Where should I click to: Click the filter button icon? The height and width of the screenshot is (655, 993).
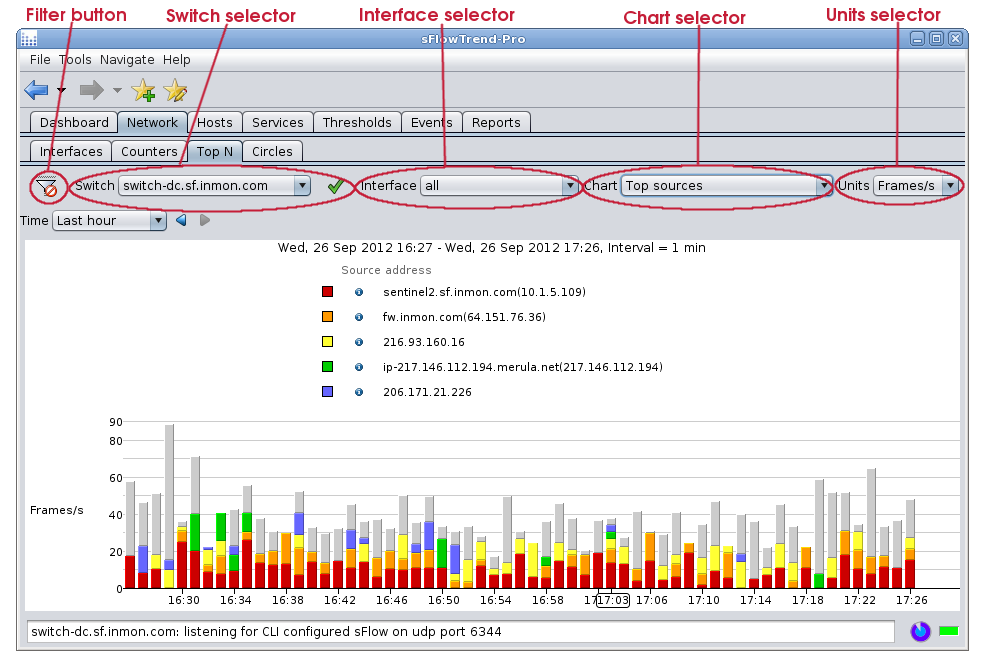47,186
